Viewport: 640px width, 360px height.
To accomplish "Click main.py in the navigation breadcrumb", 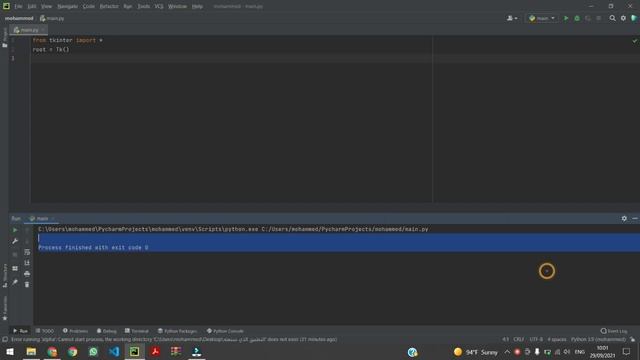I will coord(52,18).
